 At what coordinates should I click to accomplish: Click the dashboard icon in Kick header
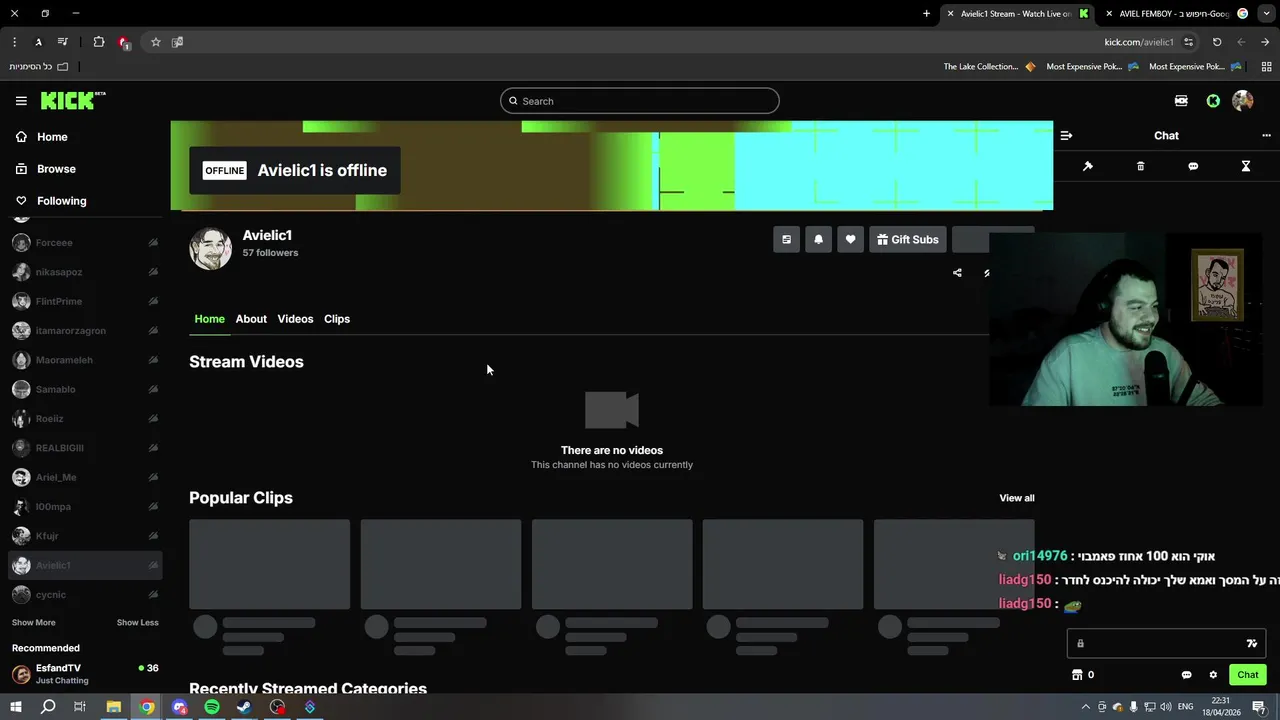pos(1181,101)
